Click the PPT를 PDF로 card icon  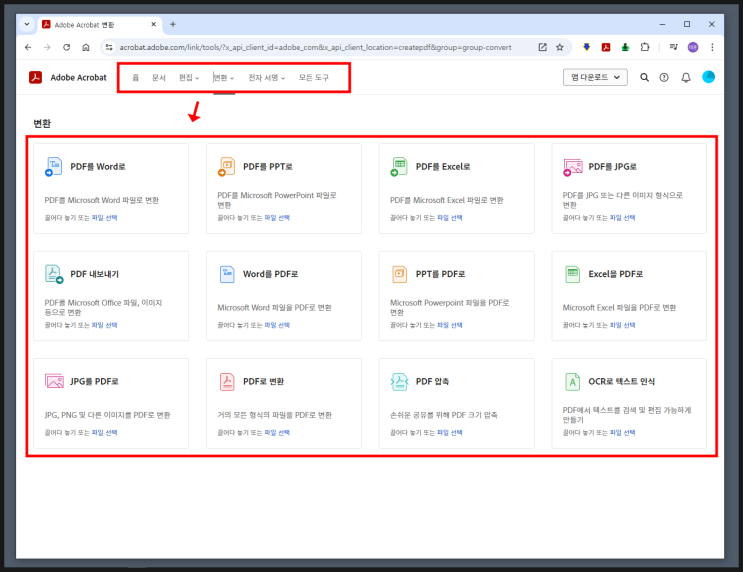point(399,274)
